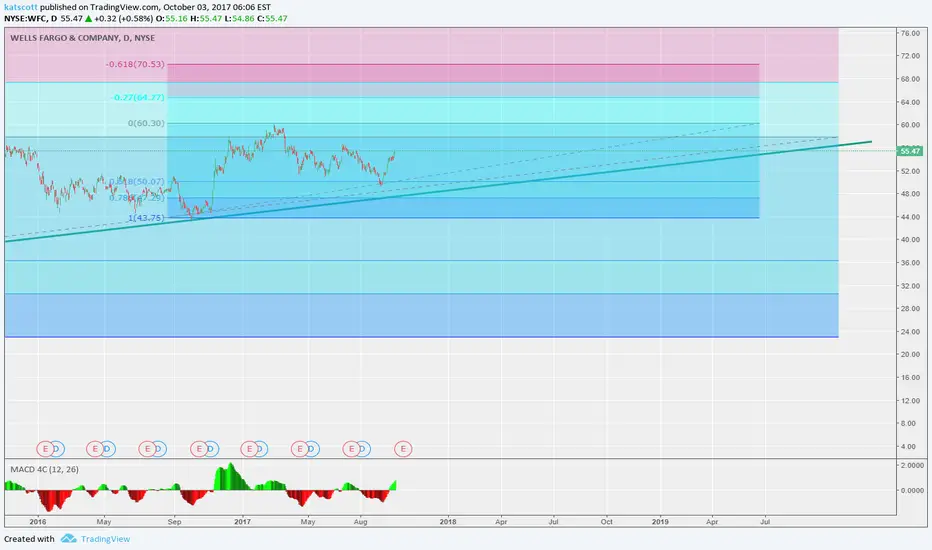932x550 pixels.
Task: Click the fourth dividend (D) marker
Action: coord(211,449)
